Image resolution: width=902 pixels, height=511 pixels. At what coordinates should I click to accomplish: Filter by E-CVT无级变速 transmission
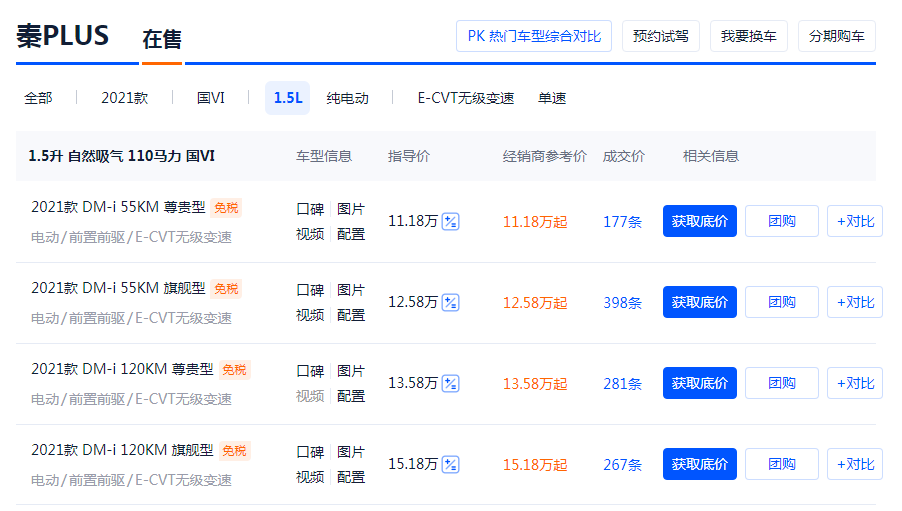point(465,98)
